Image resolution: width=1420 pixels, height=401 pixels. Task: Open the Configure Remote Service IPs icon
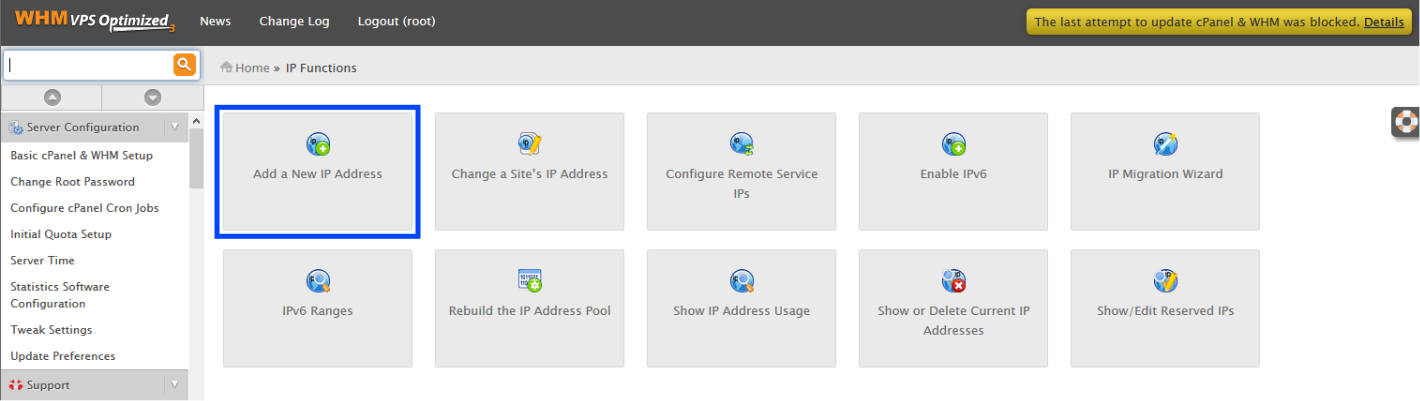pyautogui.click(x=742, y=144)
